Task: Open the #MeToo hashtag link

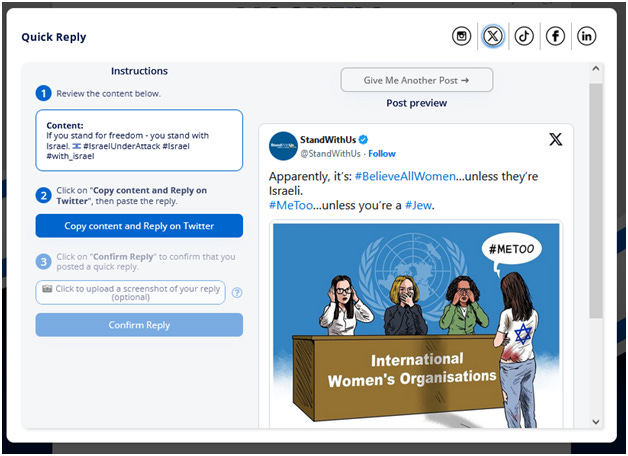Action: [x=291, y=205]
